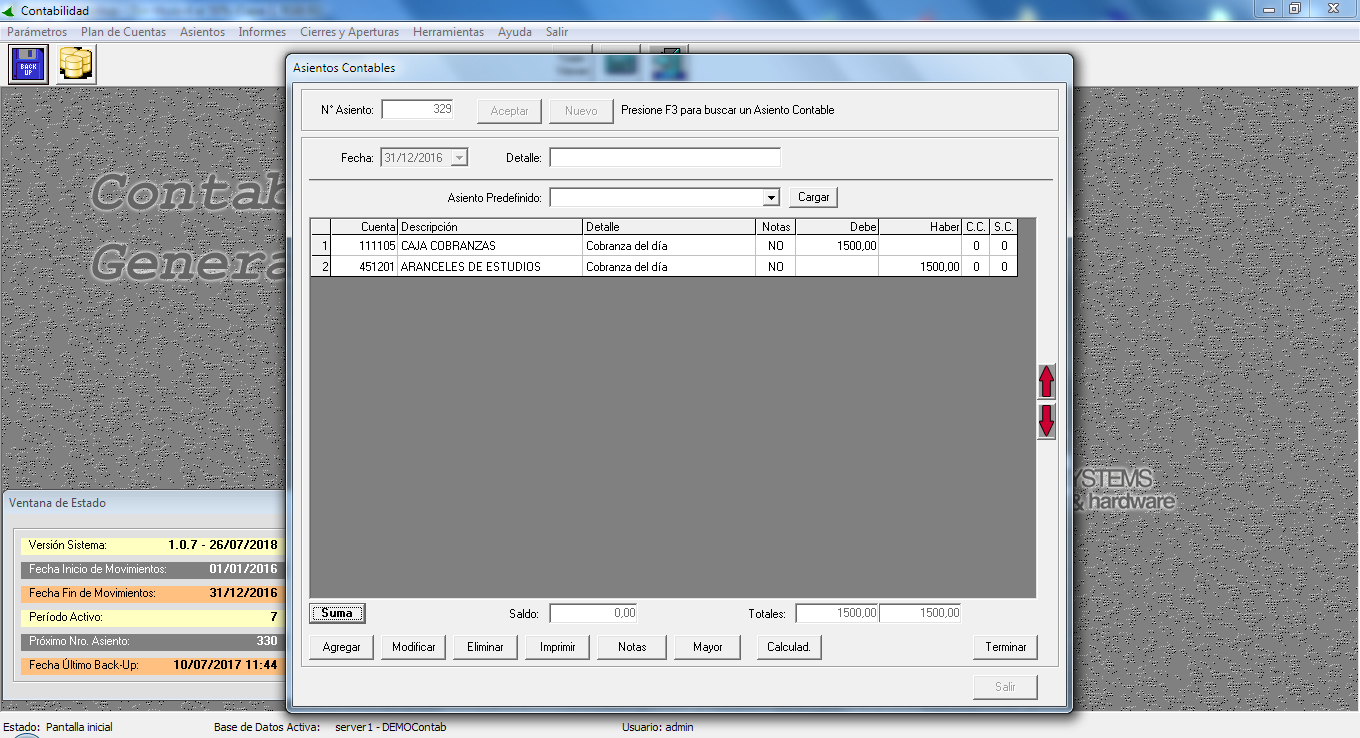Screen dimensions: 1360x738
Task: Expand the Asiento Predefinido dropdown
Action: pyautogui.click(x=770, y=198)
